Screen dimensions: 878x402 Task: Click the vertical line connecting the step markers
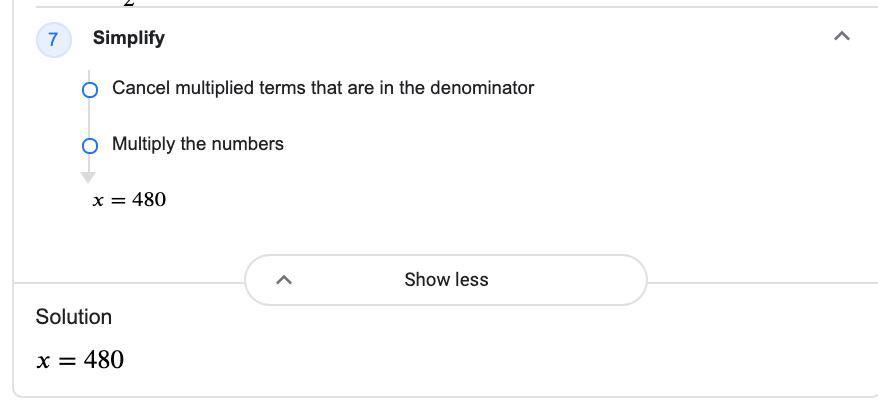click(89, 118)
